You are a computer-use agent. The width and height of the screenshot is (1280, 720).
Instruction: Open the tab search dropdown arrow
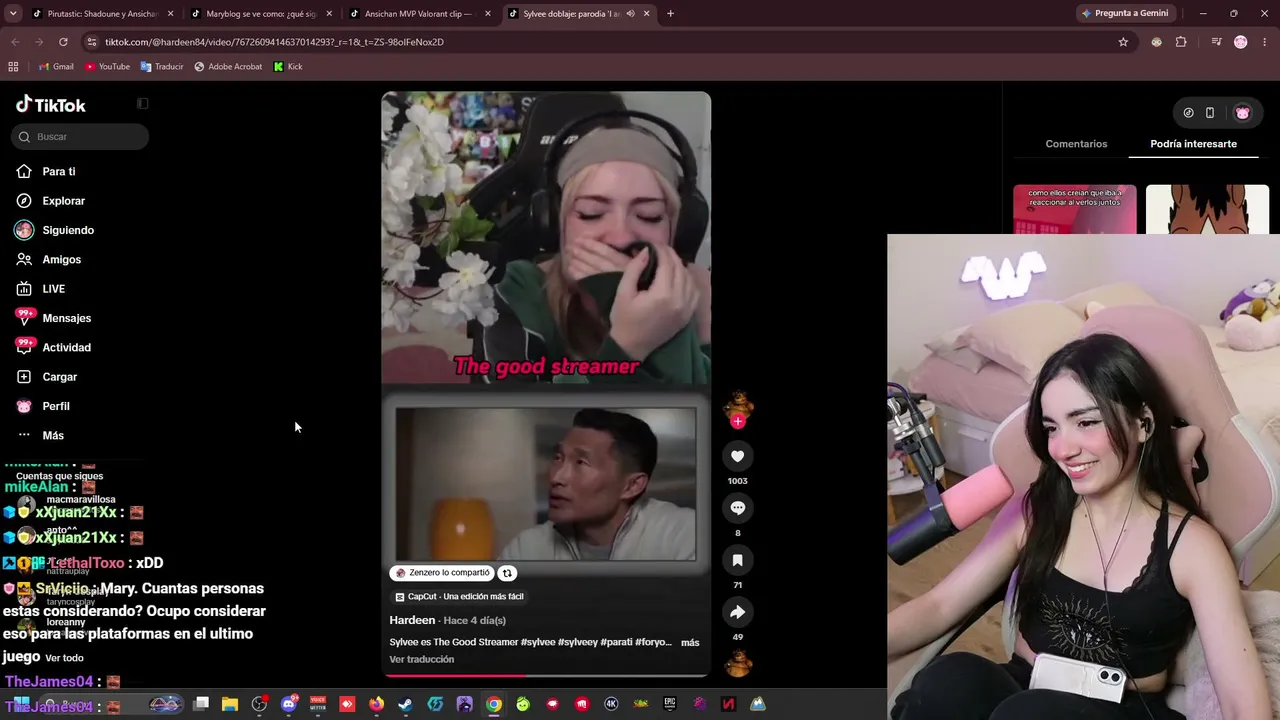click(x=13, y=14)
